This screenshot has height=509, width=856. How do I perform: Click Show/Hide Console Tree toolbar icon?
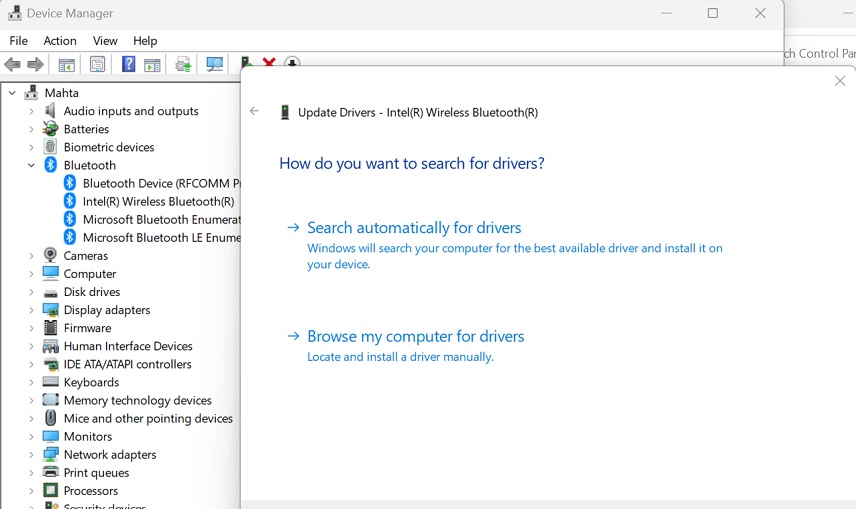pos(67,65)
